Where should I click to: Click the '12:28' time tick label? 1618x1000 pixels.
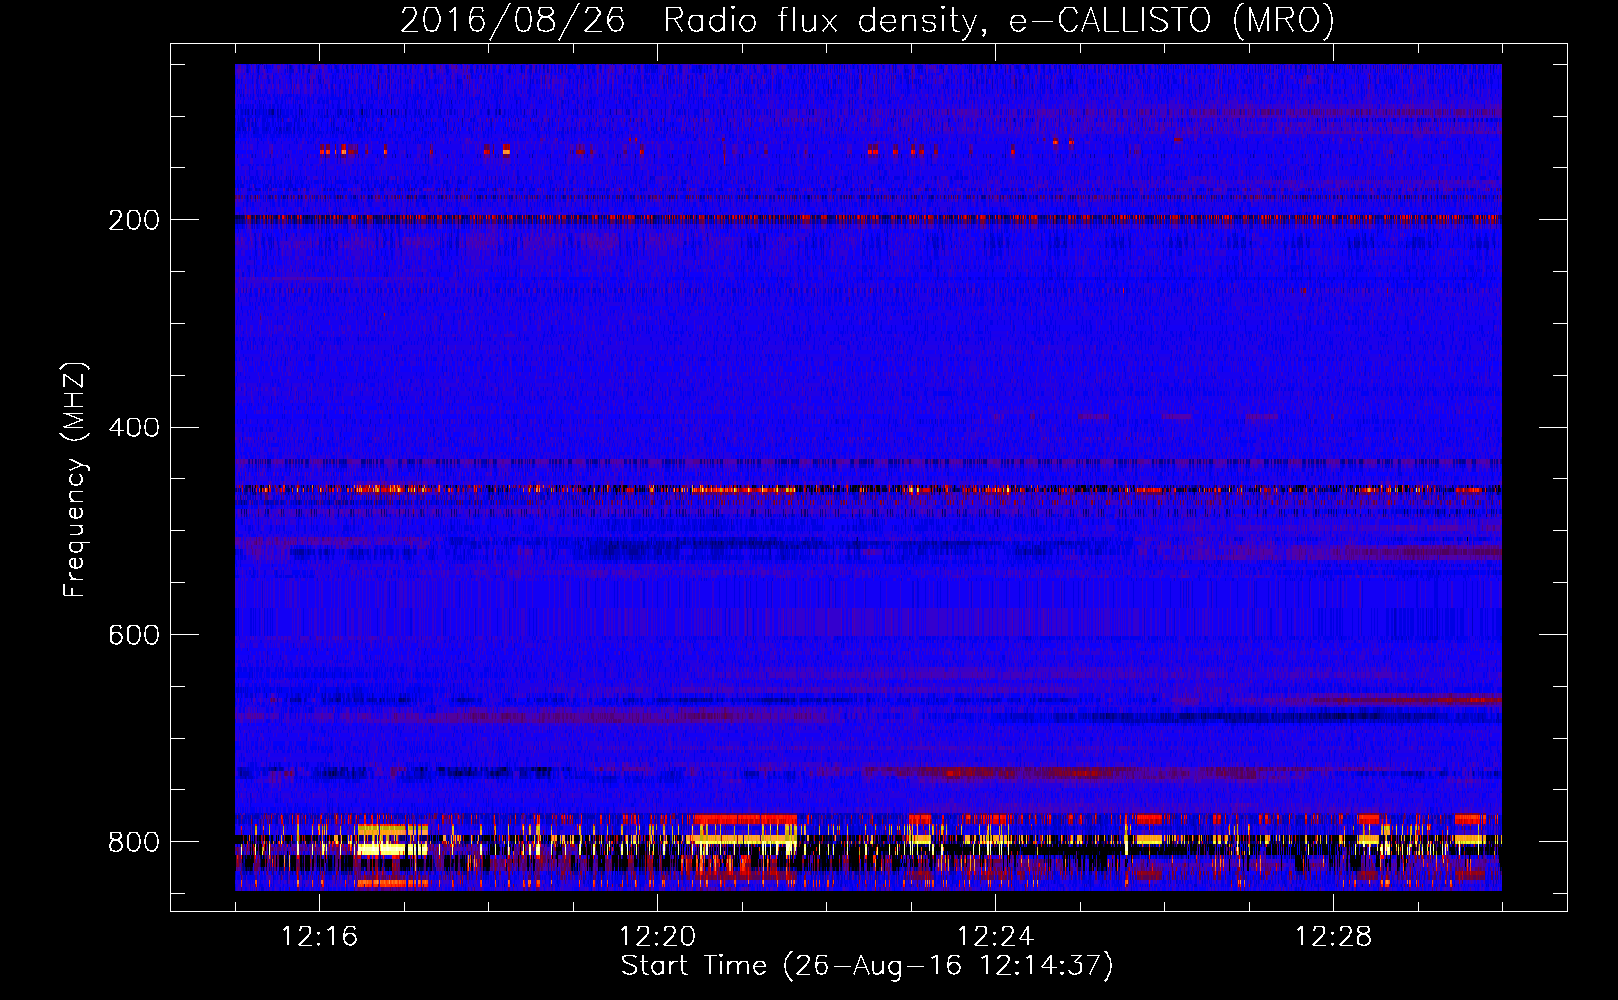[x=1333, y=937]
